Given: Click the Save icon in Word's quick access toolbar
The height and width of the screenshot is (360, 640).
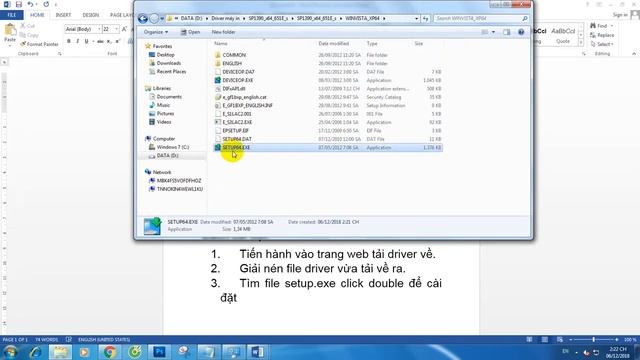Looking at the screenshot, I should (x=19, y=4).
